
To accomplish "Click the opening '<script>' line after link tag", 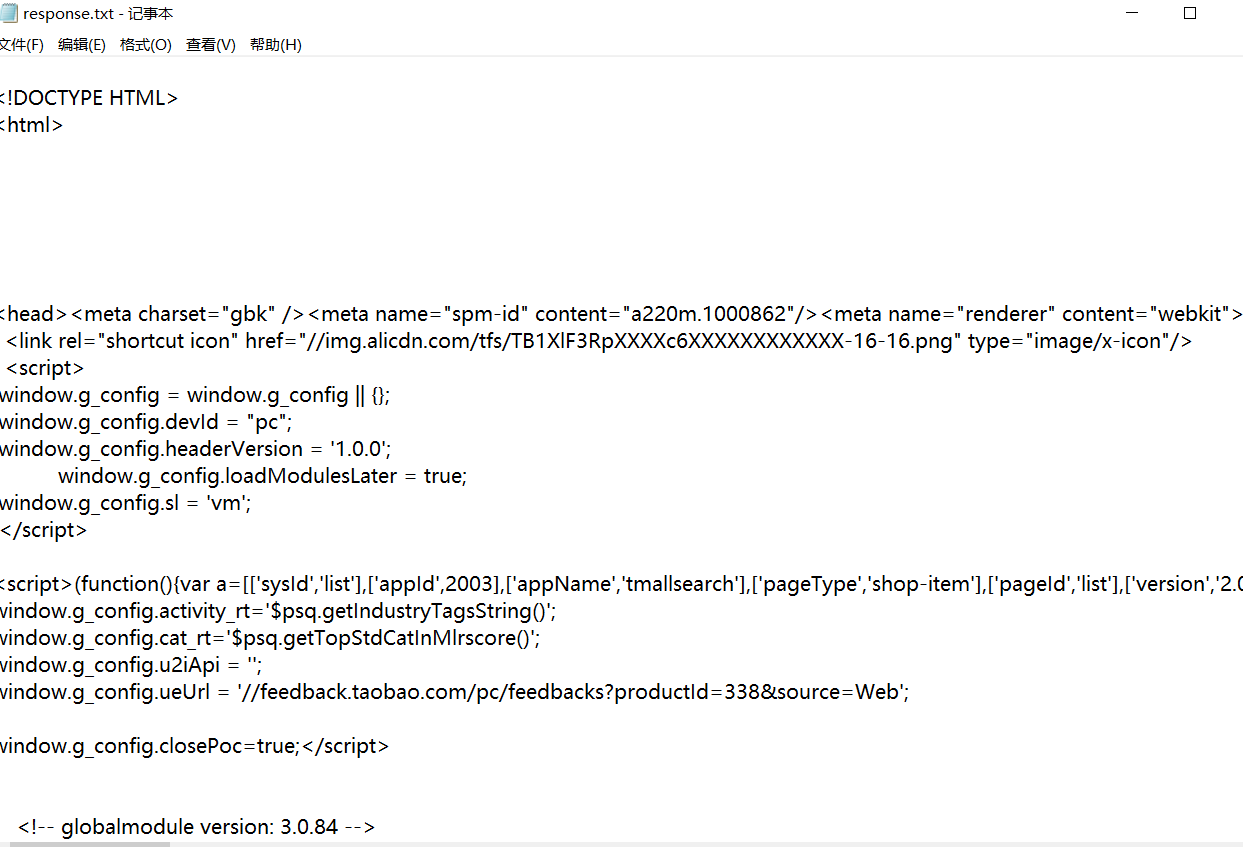I will click(45, 368).
